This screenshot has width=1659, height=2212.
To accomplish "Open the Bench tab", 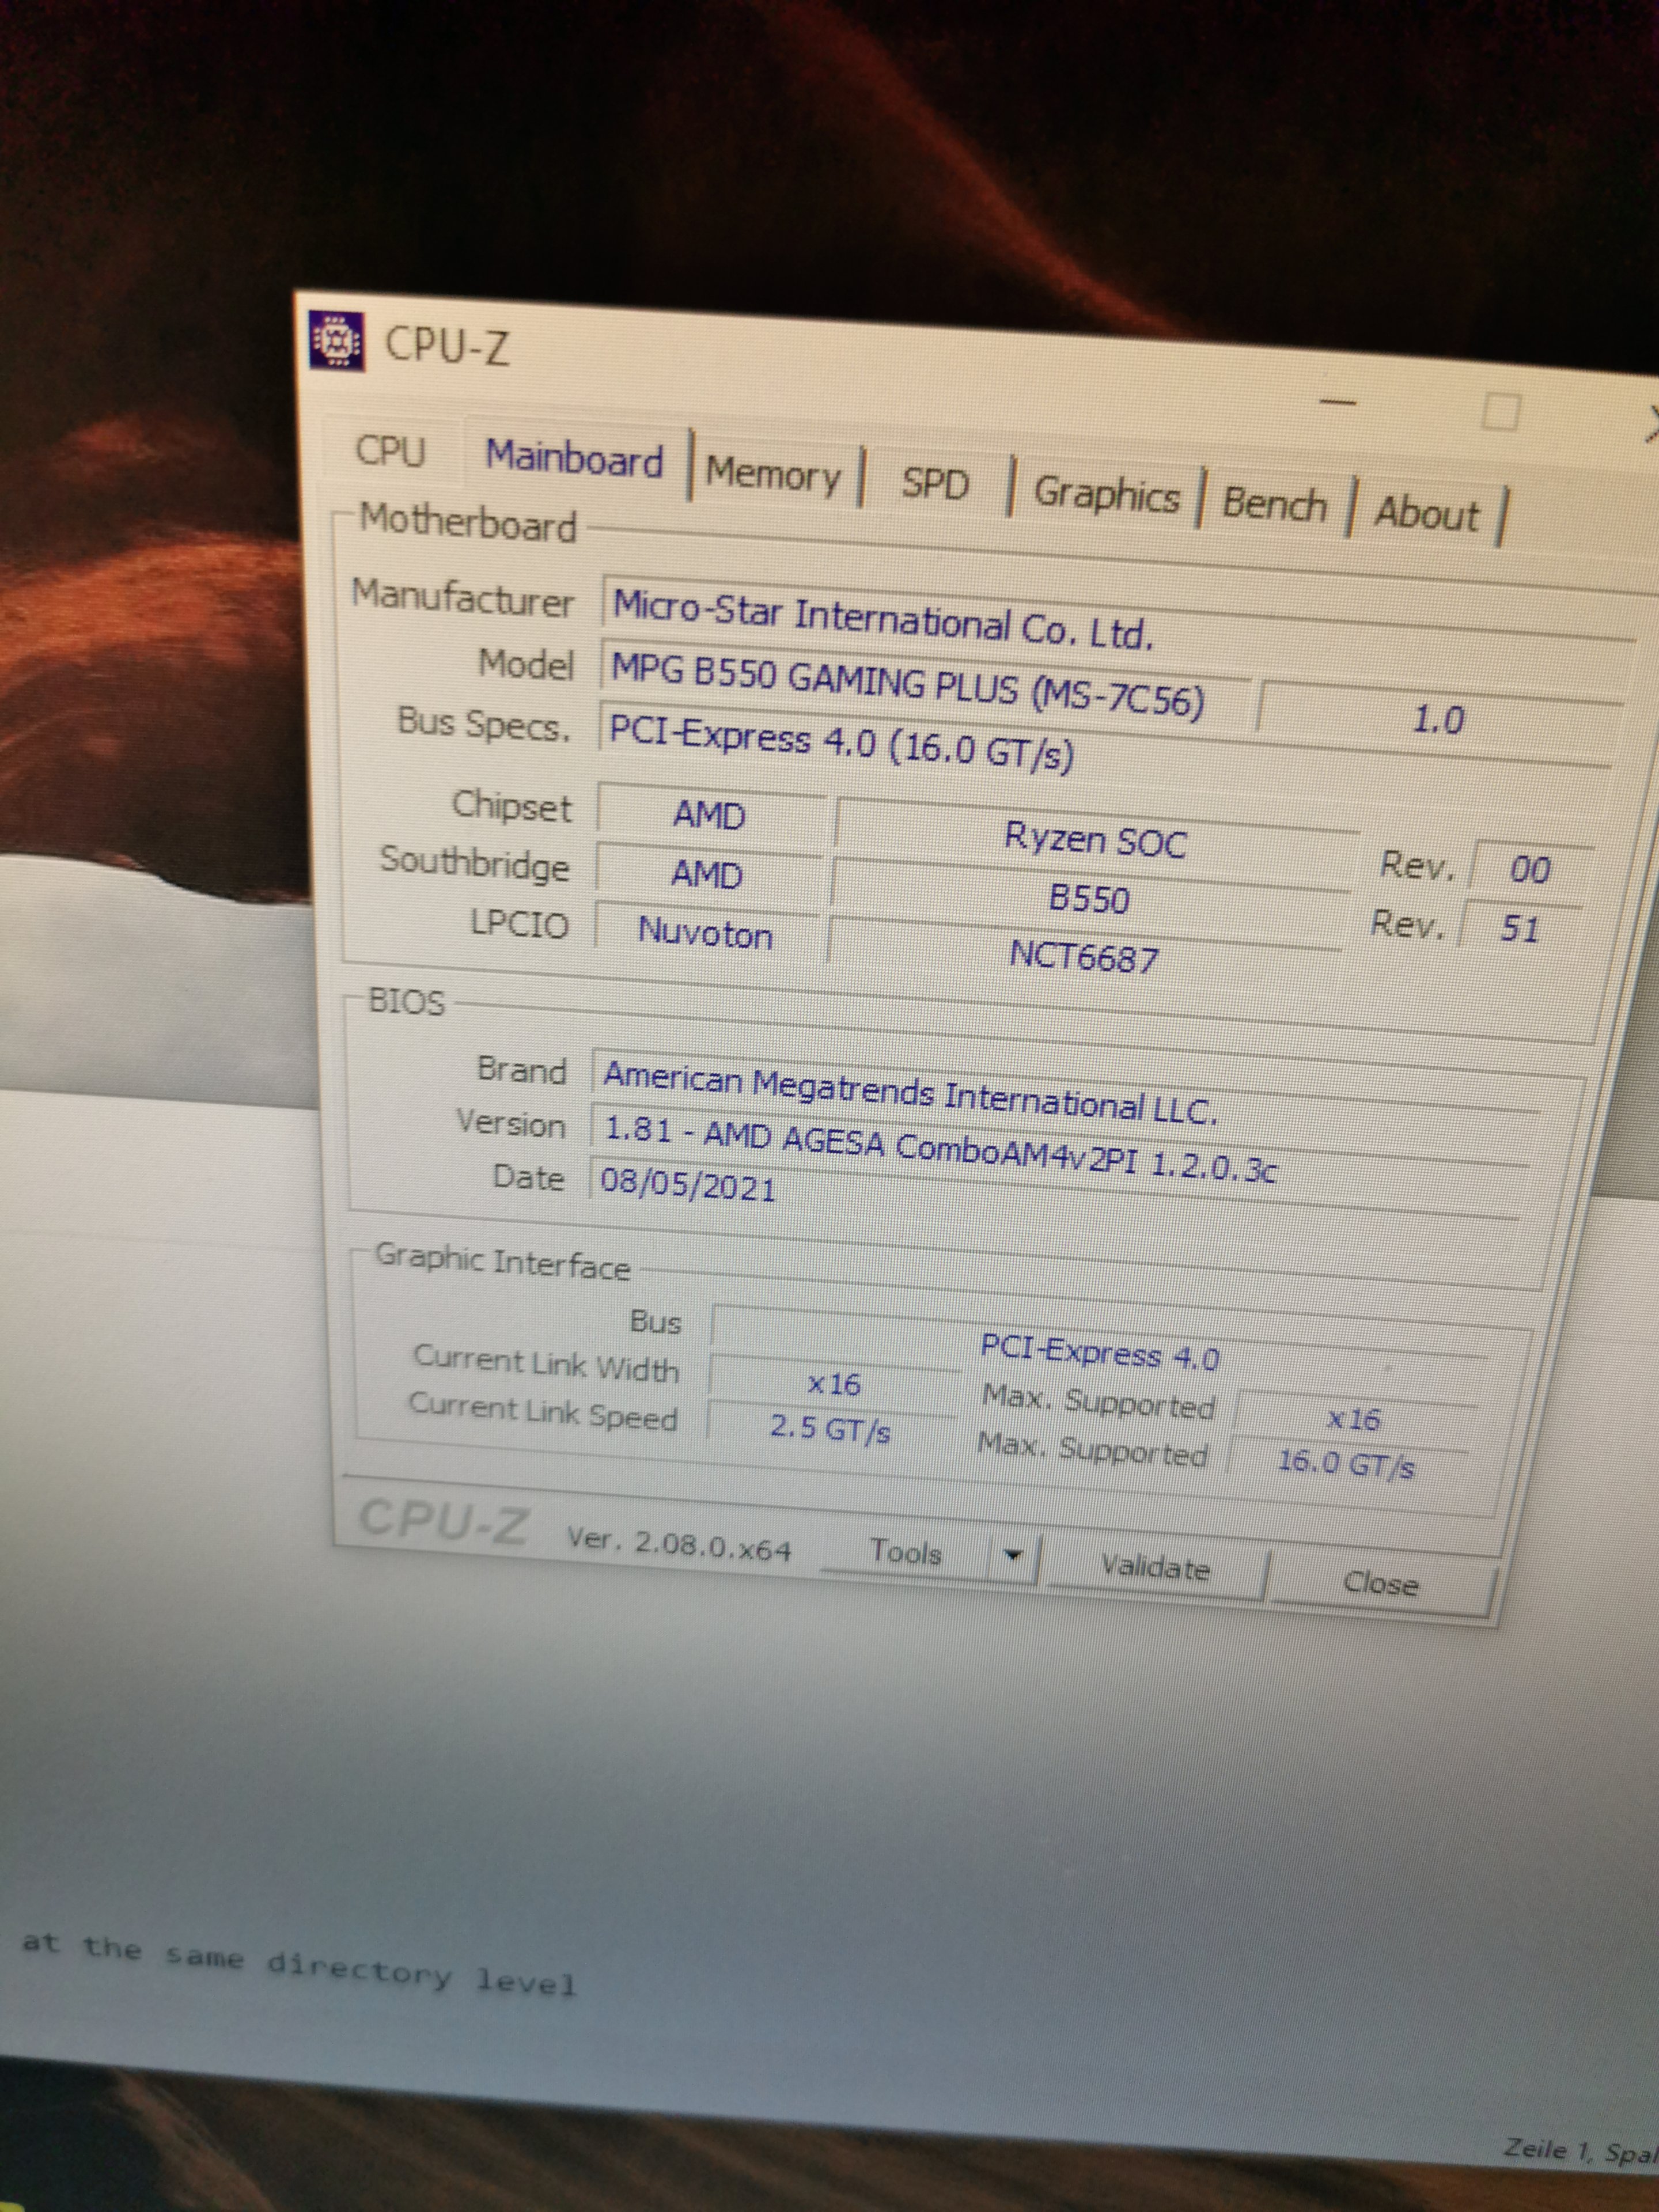I will (x=1274, y=505).
